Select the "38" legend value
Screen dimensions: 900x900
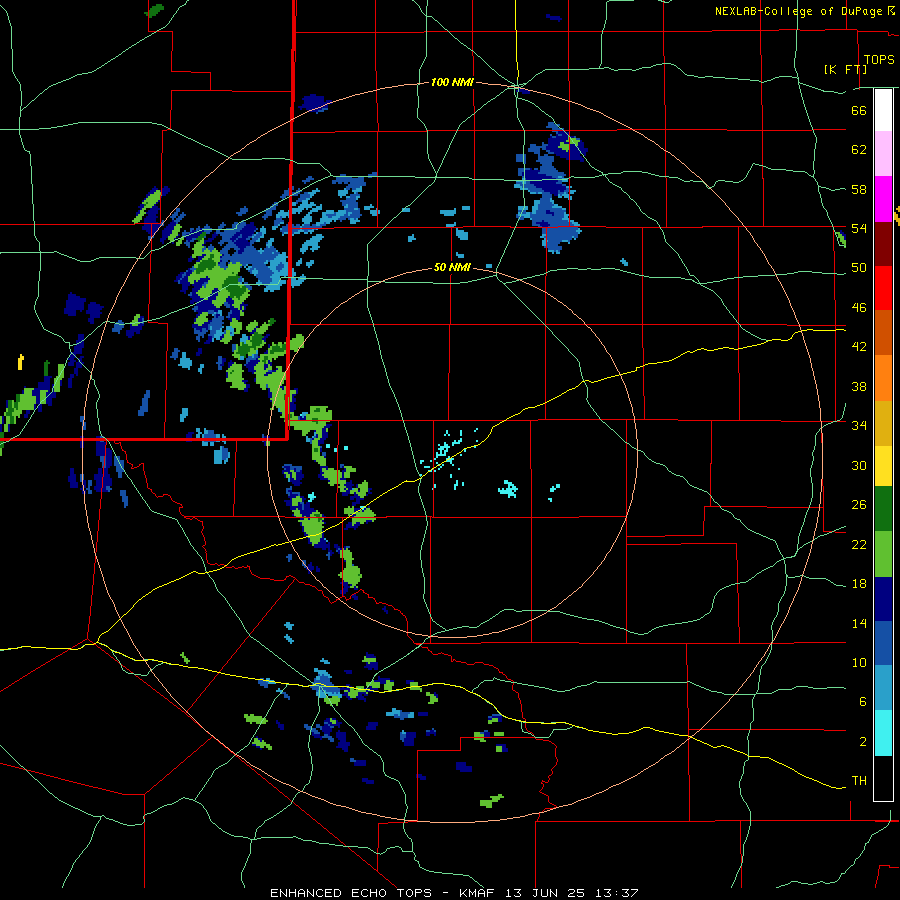[859, 386]
